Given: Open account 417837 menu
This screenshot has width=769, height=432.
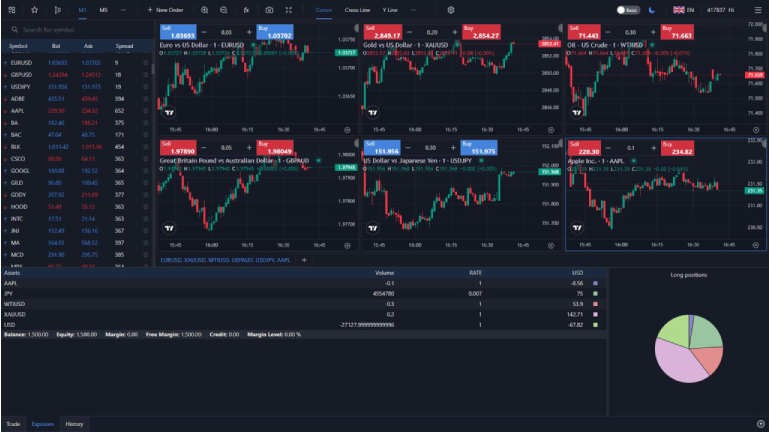Looking at the screenshot, I should [x=720, y=10].
